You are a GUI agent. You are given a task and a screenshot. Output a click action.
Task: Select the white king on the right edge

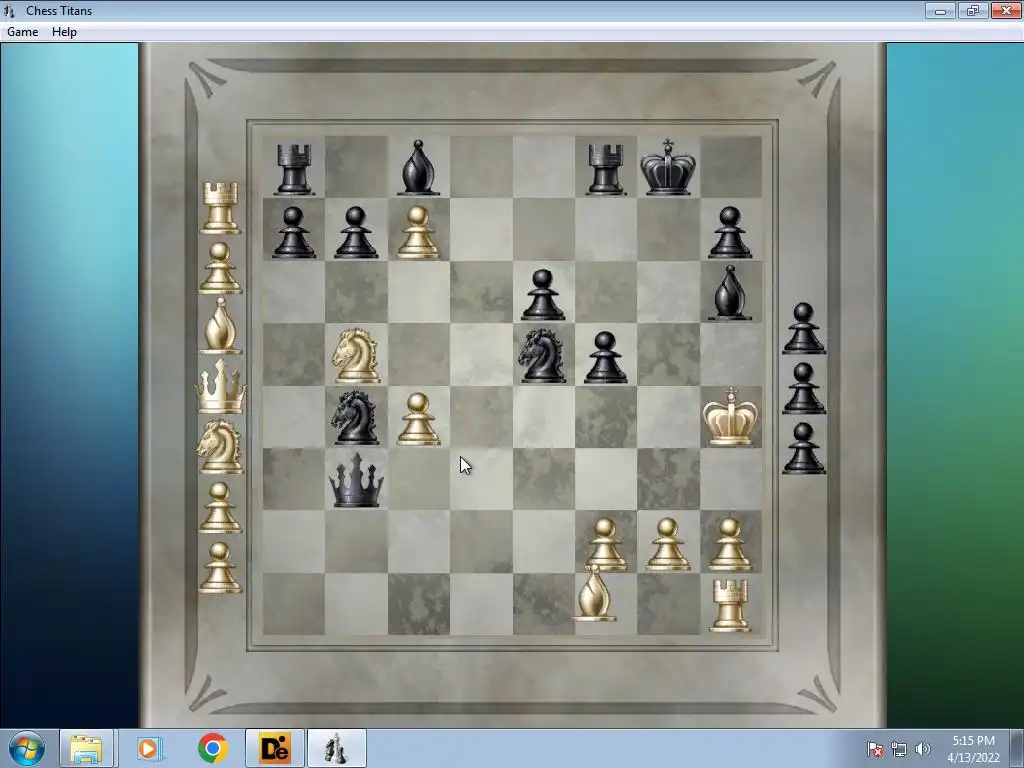tap(730, 417)
